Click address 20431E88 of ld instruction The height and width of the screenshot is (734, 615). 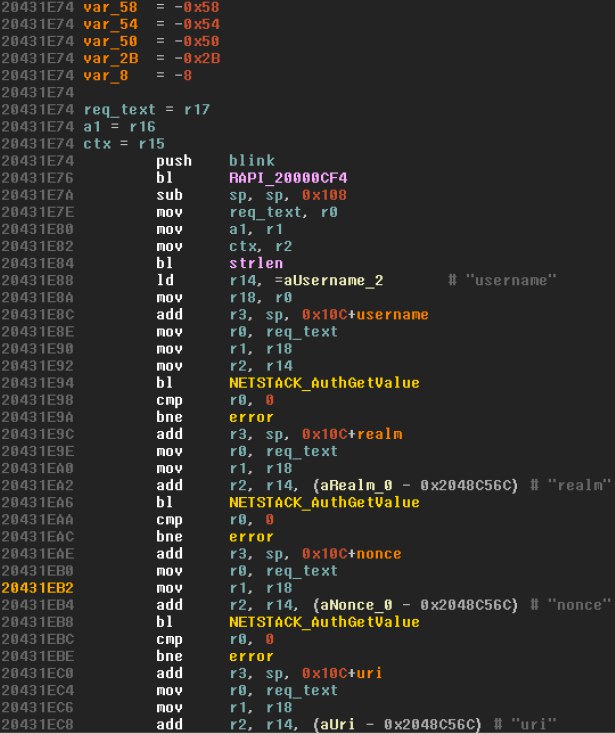pyautogui.click(x=37, y=280)
